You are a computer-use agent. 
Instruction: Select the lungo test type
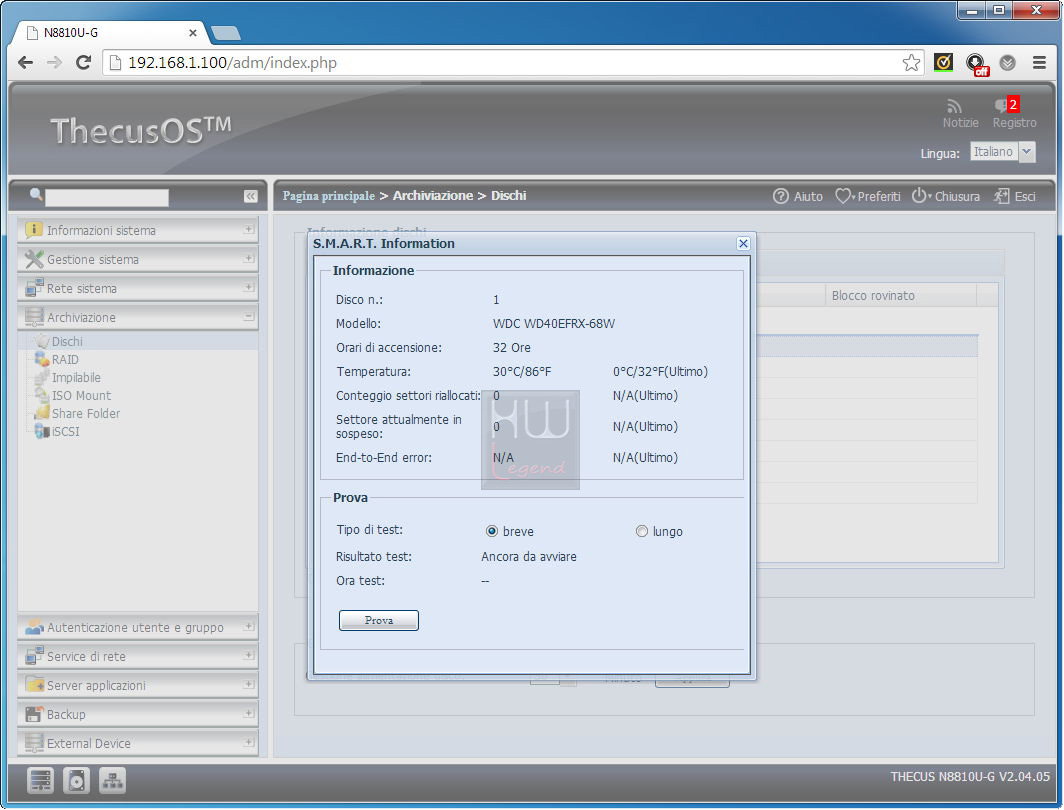641,531
